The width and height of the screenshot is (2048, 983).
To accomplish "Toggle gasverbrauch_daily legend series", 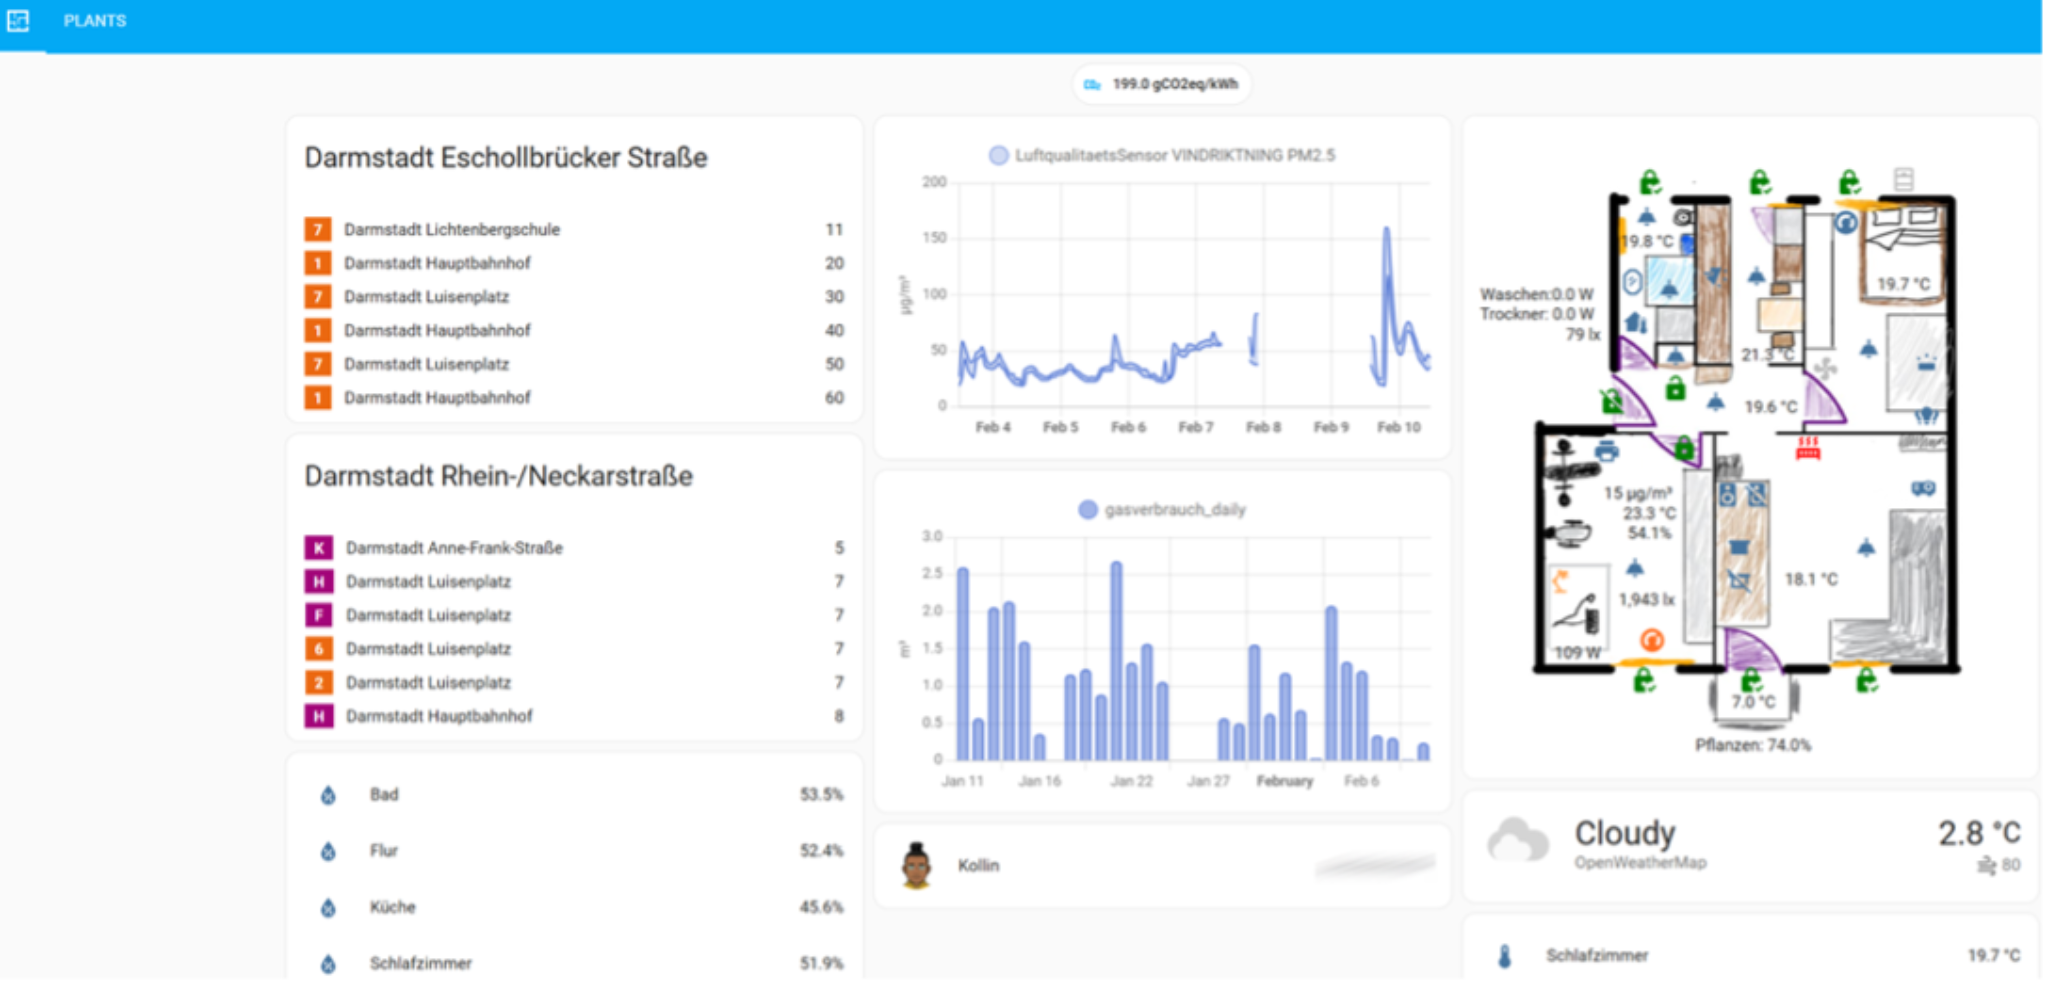I will [x=1161, y=510].
